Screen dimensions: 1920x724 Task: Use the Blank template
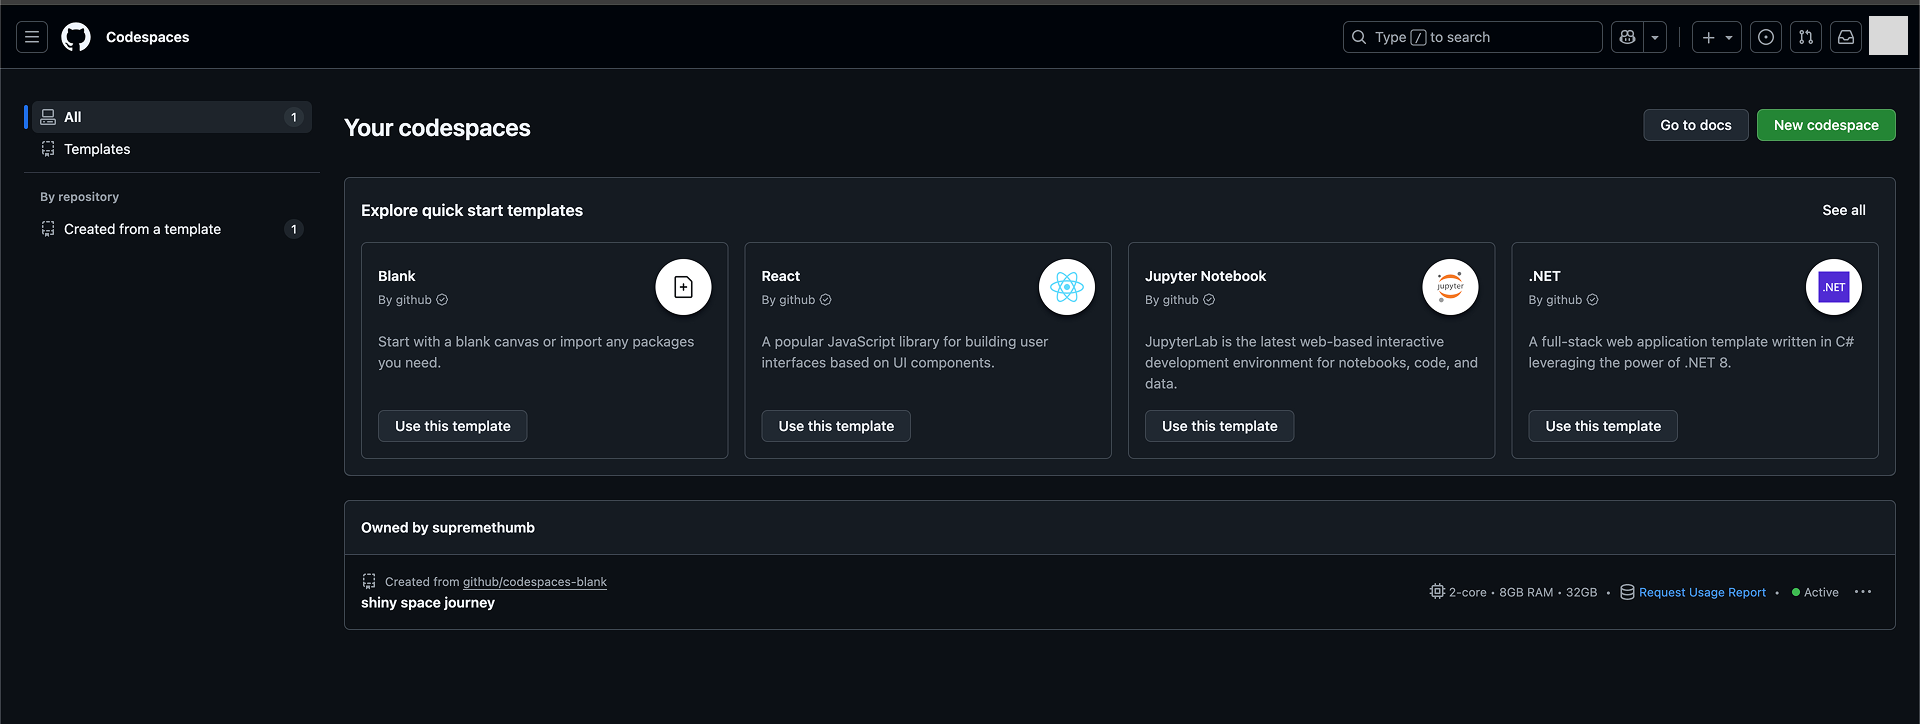point(452,426)
